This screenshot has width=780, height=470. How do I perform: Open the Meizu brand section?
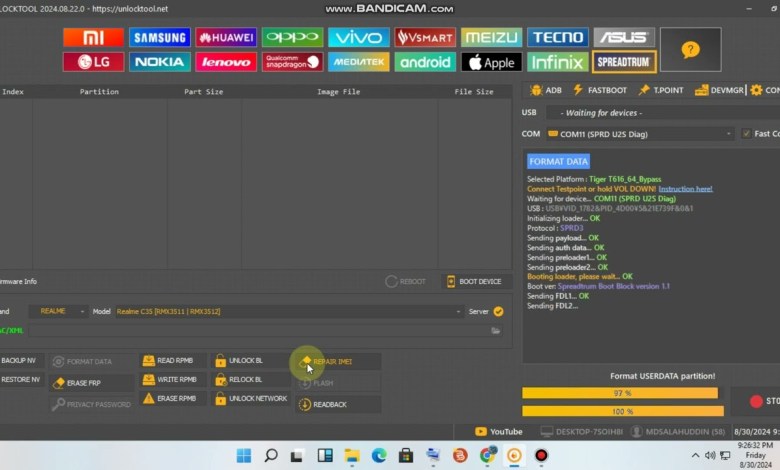point(491,37)
